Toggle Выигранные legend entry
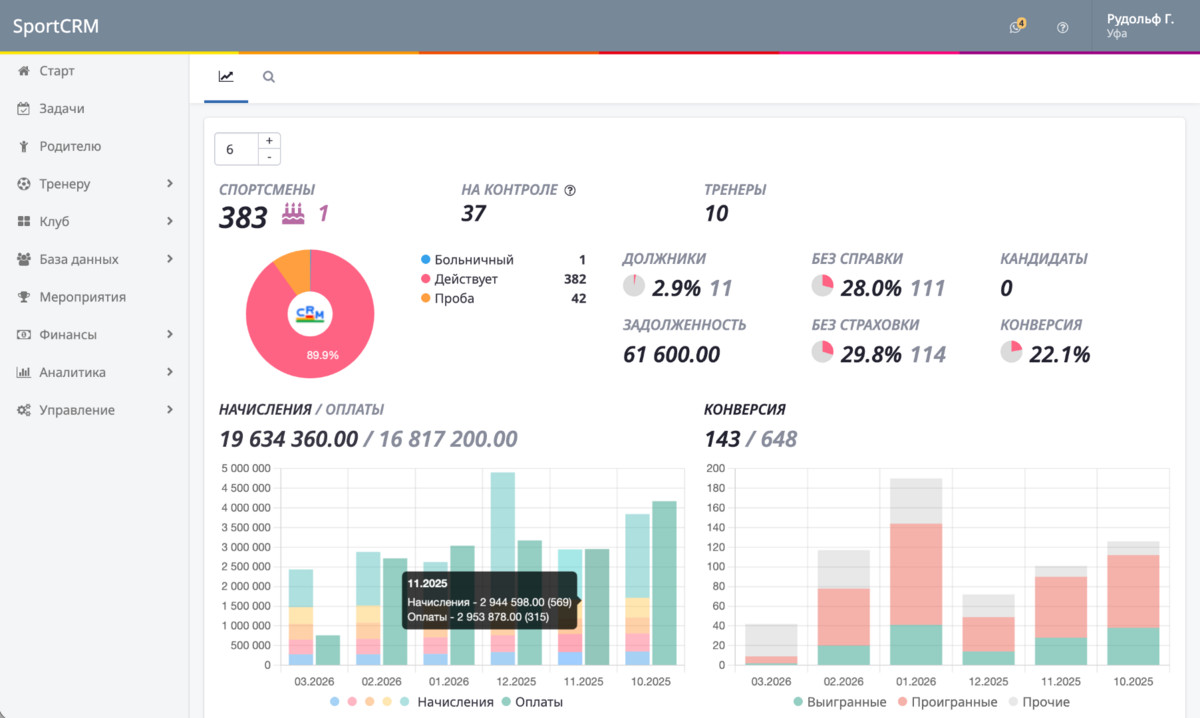The width and height of the screenshot is (1200, 718). (x=839, y=702)
